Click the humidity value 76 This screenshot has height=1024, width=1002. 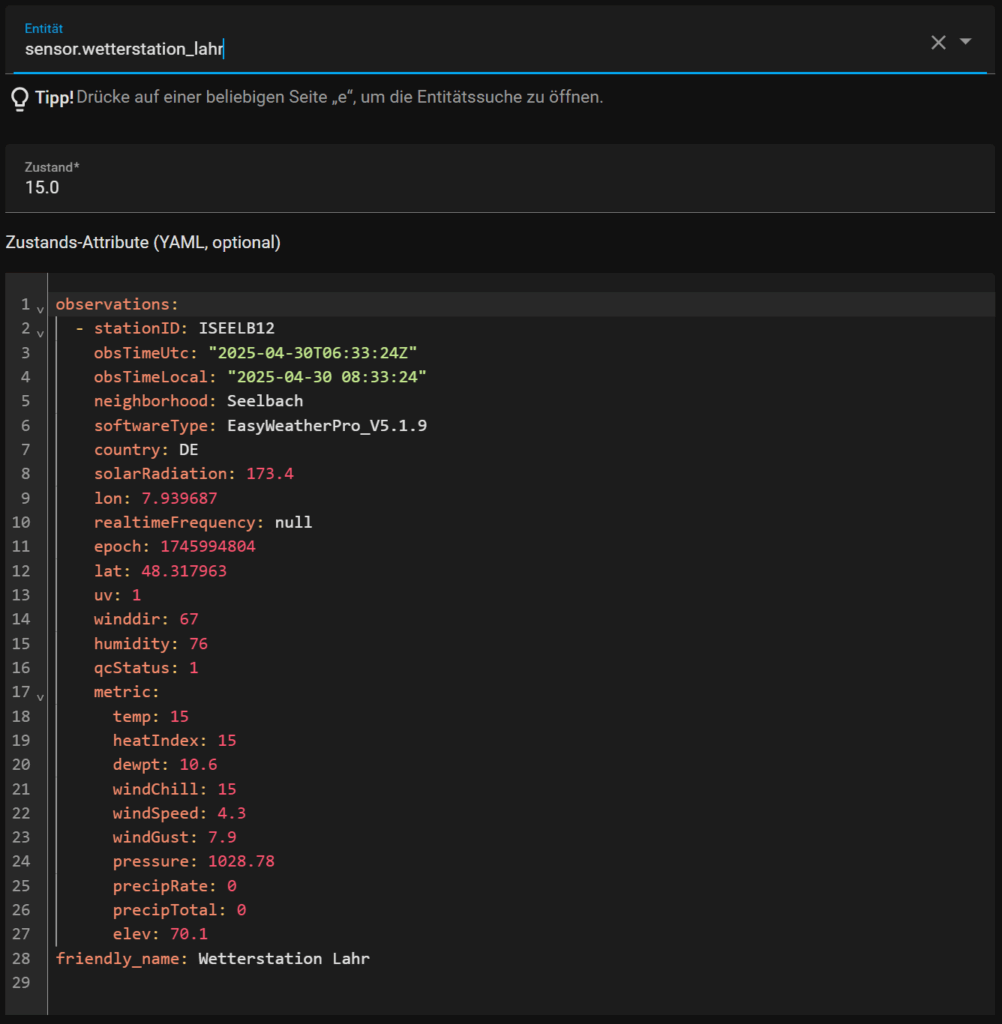(198, 644)
